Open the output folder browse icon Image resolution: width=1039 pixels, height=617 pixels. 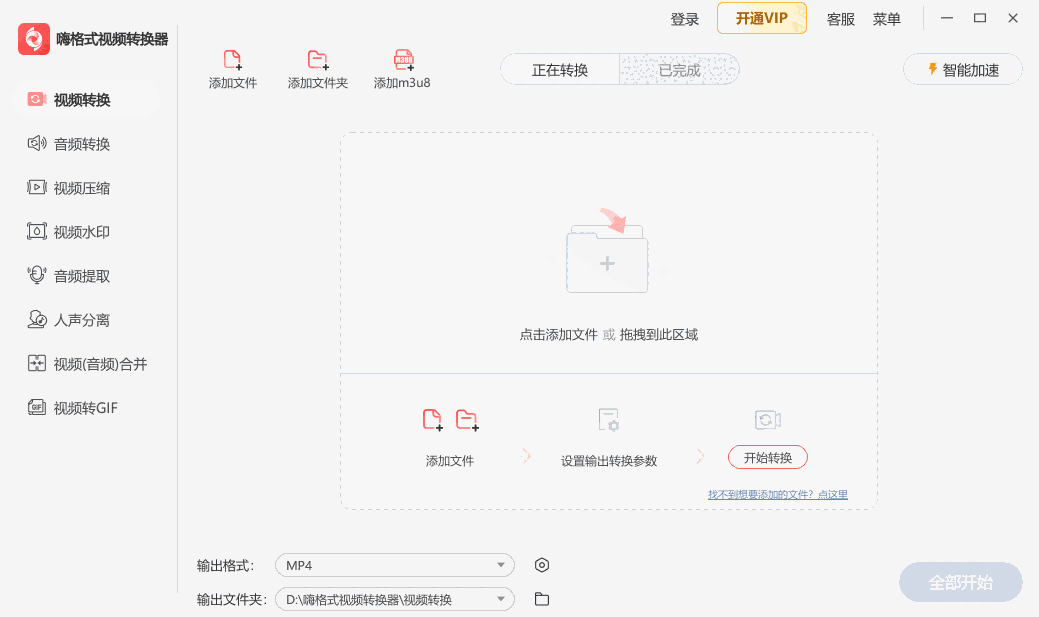[541, 598]
